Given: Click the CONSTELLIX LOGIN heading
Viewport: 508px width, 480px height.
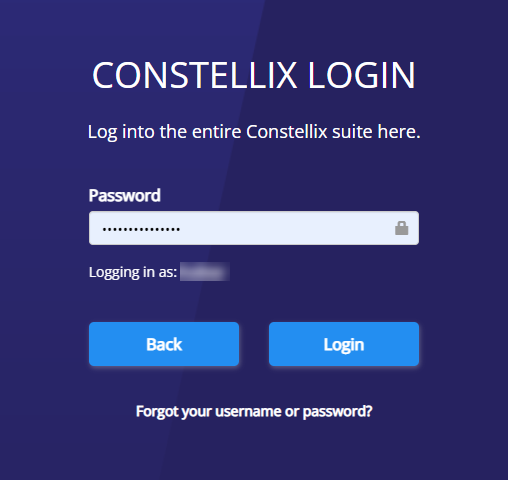Looking at the screenshot, I should tap(254, 75).
